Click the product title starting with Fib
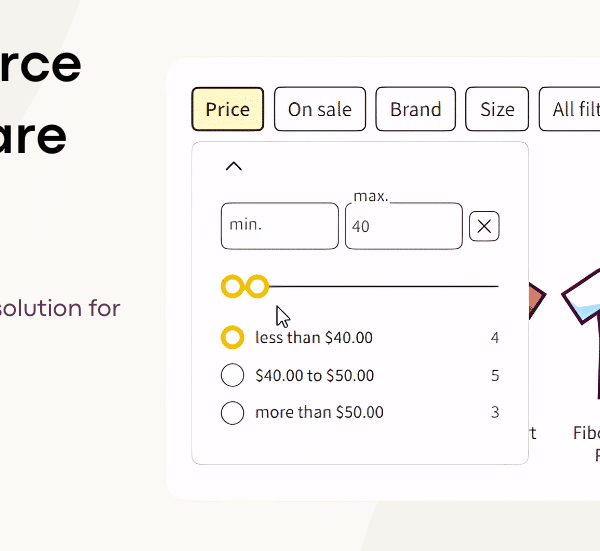Screen dimensions: 600x551 click(586, 433)
